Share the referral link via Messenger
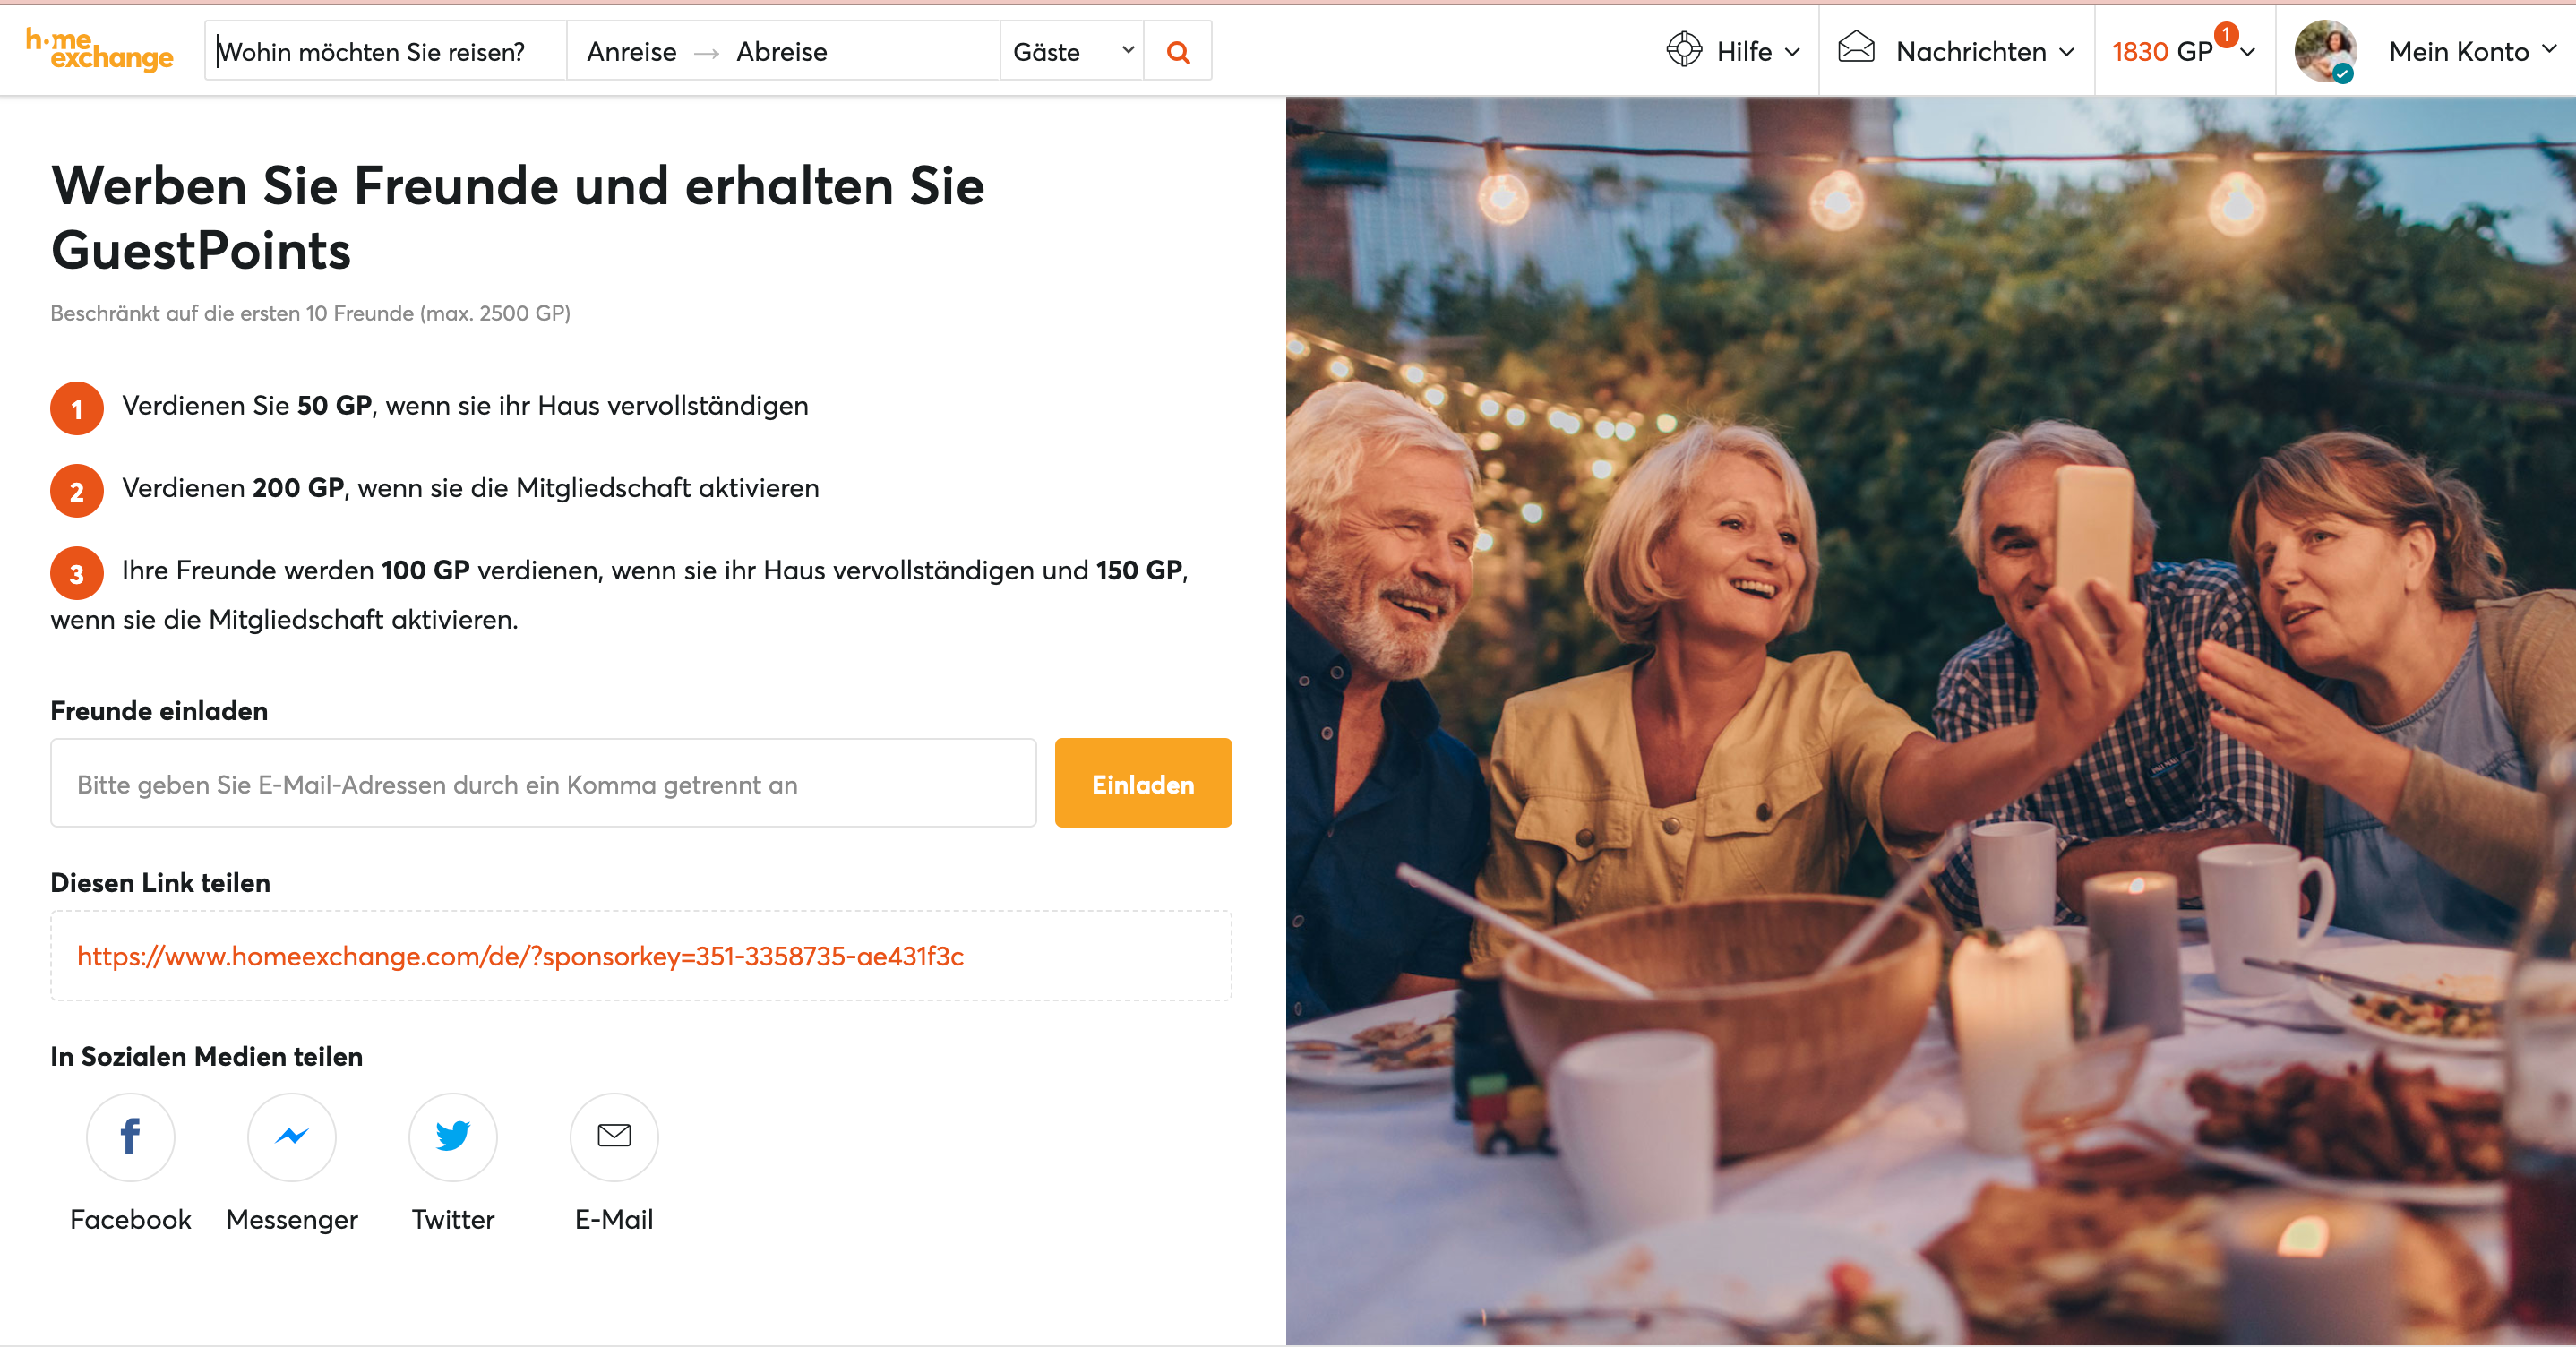2576x1347 pixels. pyautogui.click(x=291, y=1137)
